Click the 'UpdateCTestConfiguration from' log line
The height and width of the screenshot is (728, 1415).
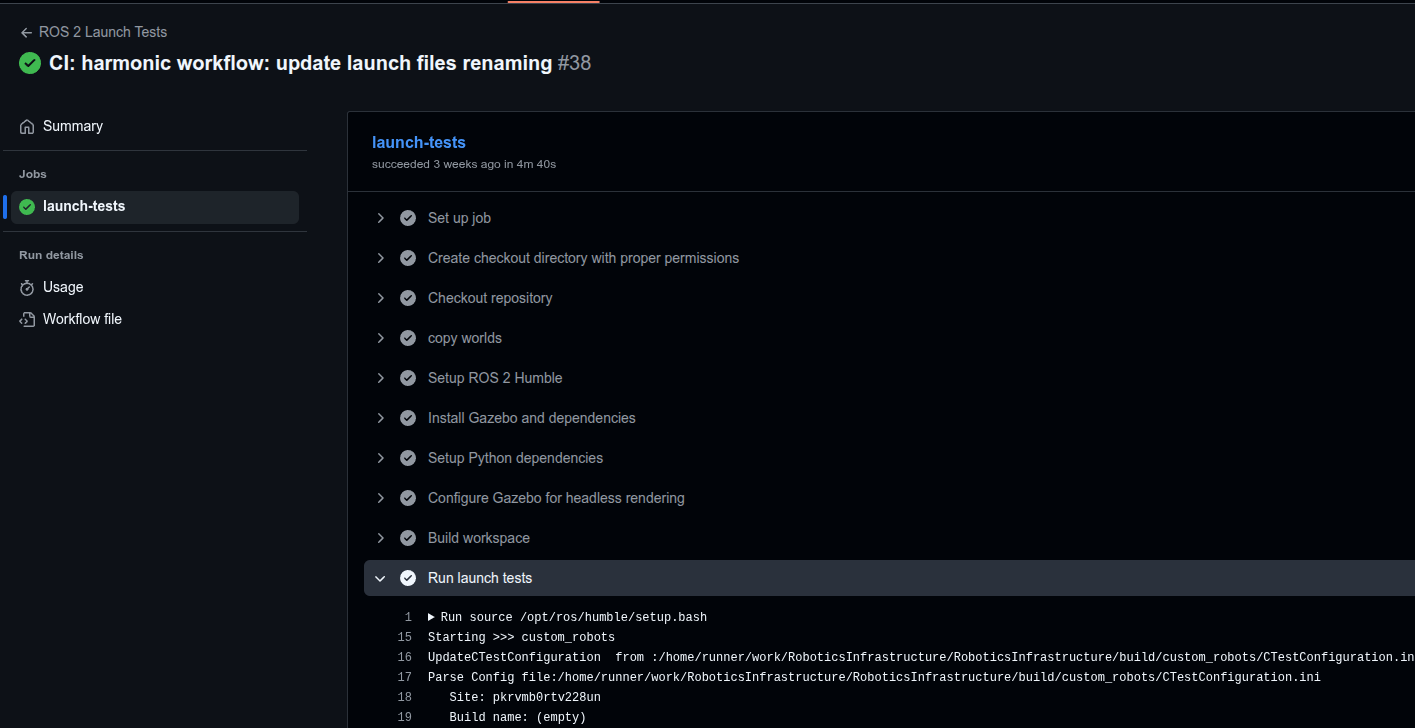pyautogui.click(x=921, y=657)
